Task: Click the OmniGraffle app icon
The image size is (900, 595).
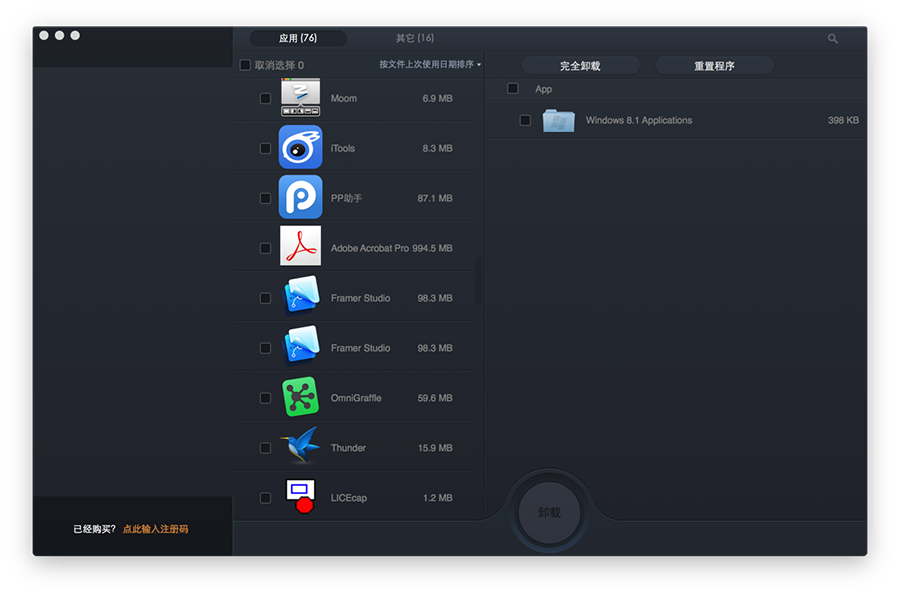Action: (300, 396)
